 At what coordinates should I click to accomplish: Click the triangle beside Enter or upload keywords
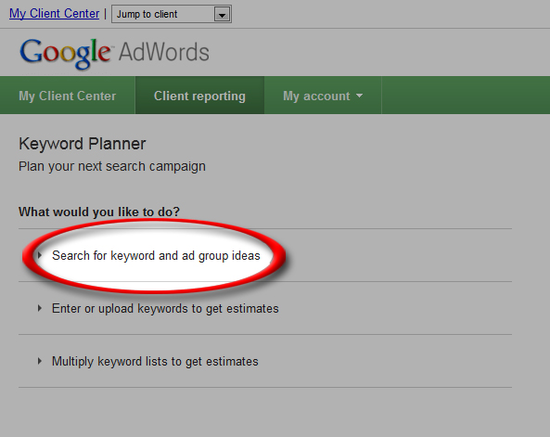click(40, 308)
